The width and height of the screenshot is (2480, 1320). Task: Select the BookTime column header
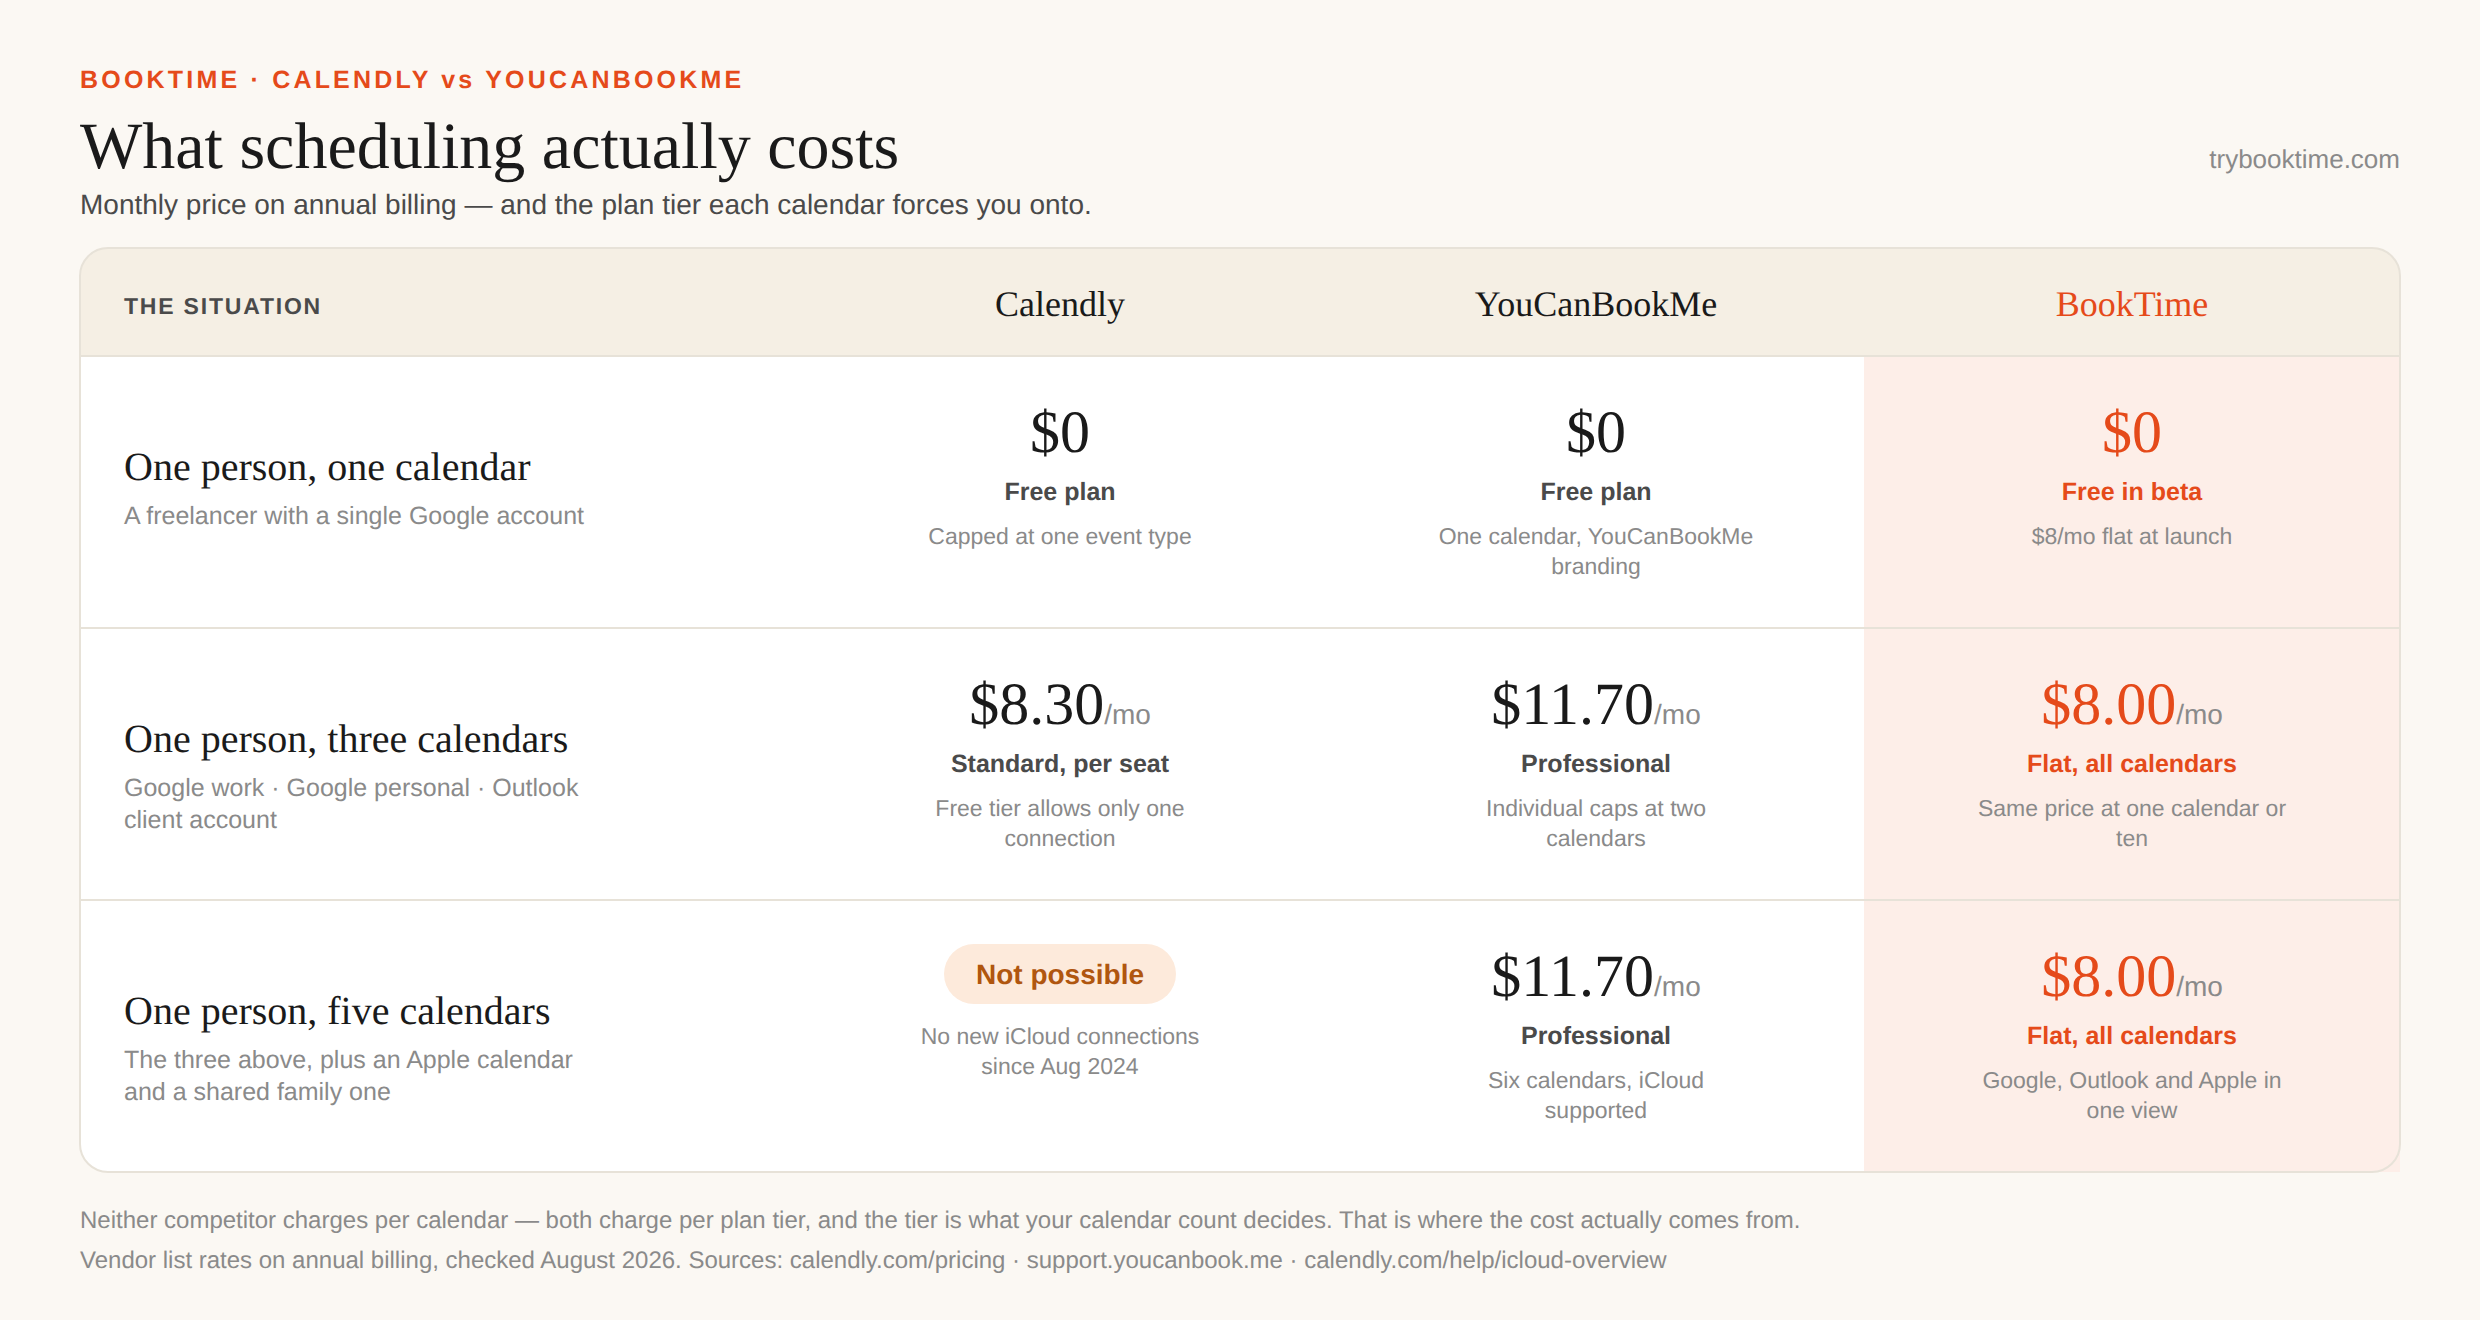tap(2131, 305)
